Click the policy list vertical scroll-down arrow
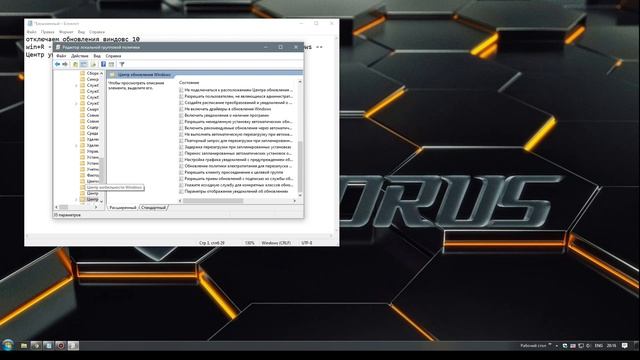The image size is (640, 360). (x=300, y=196)
